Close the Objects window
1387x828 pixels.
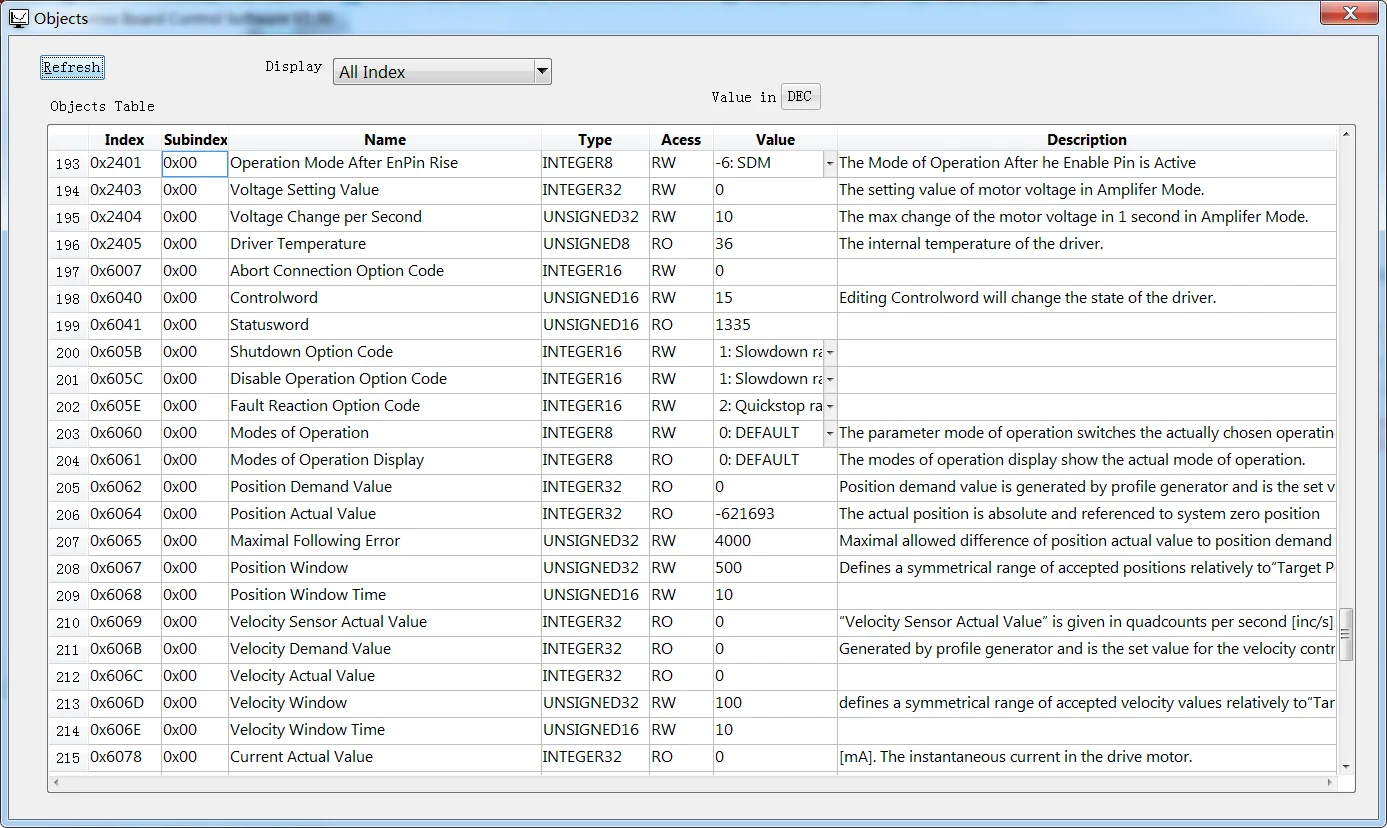click(1351, 13)
